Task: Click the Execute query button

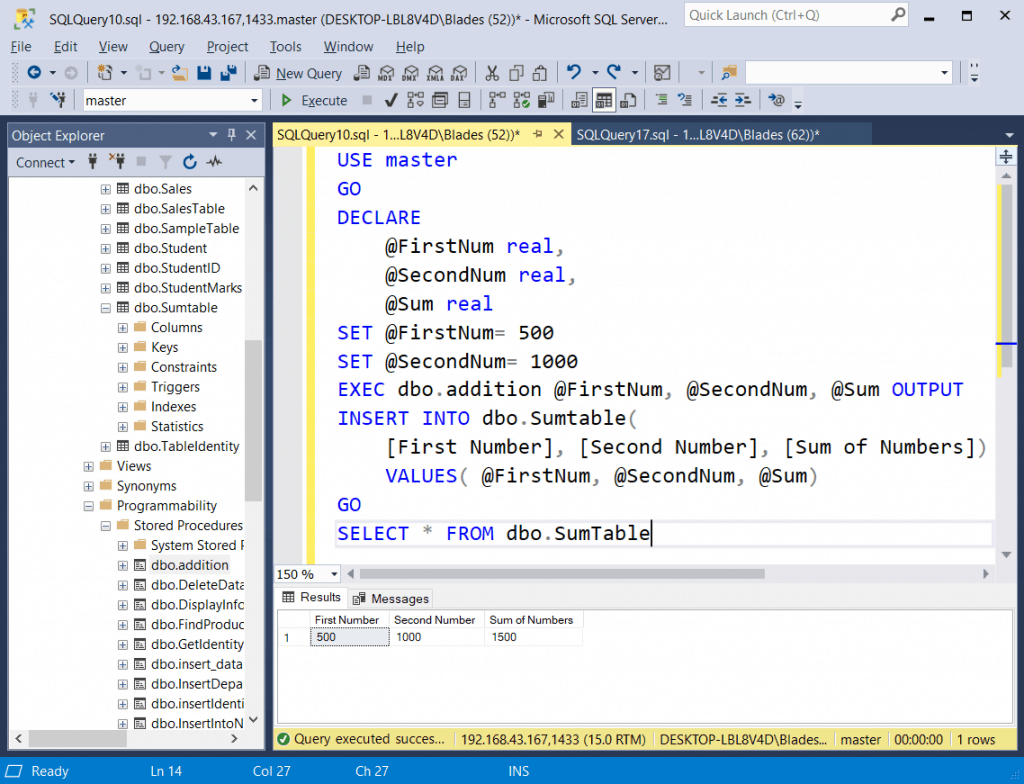Action: pyautogui.click(x=315, y=99)
